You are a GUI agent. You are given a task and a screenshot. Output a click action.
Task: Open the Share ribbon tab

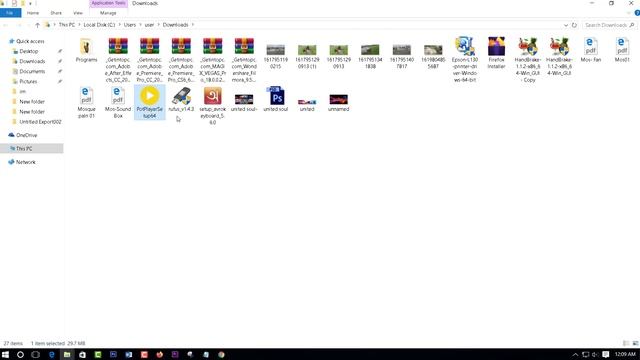[x=56, y=13]
